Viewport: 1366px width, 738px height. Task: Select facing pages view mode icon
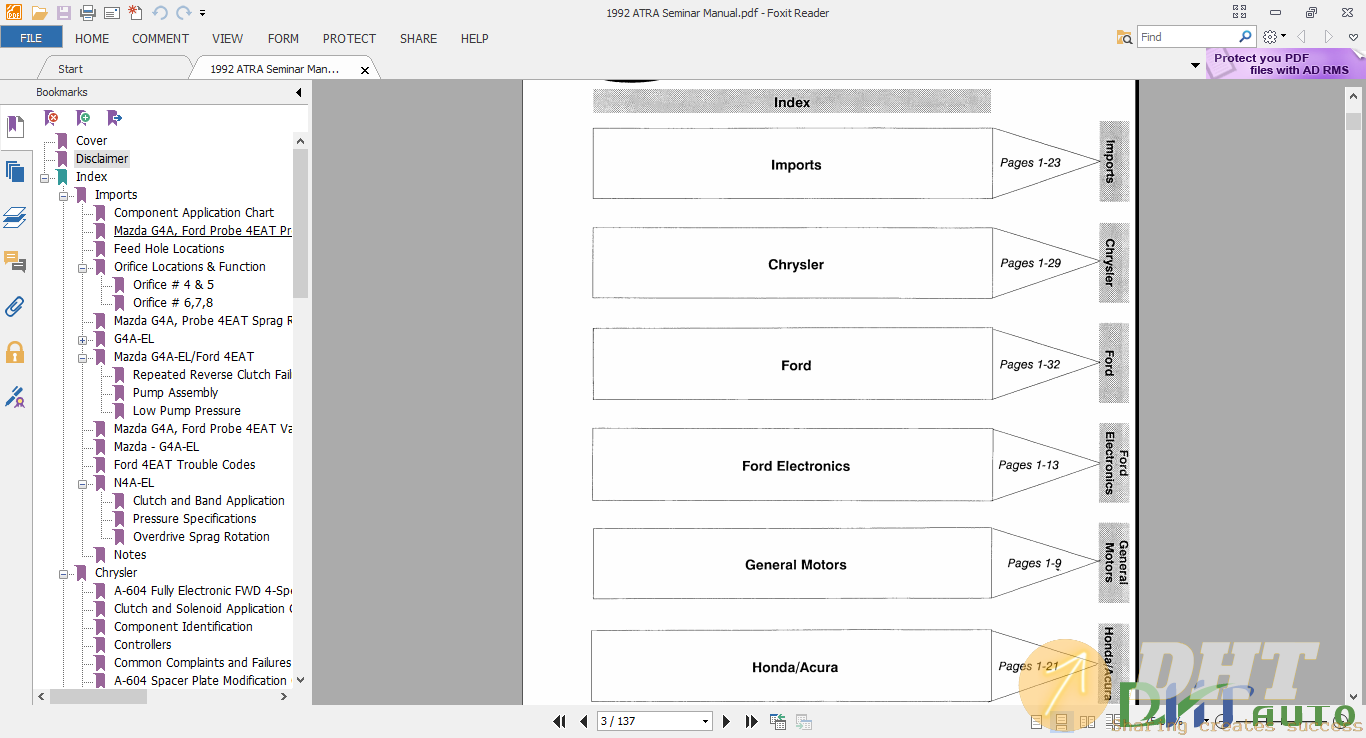coord(1087,721)
